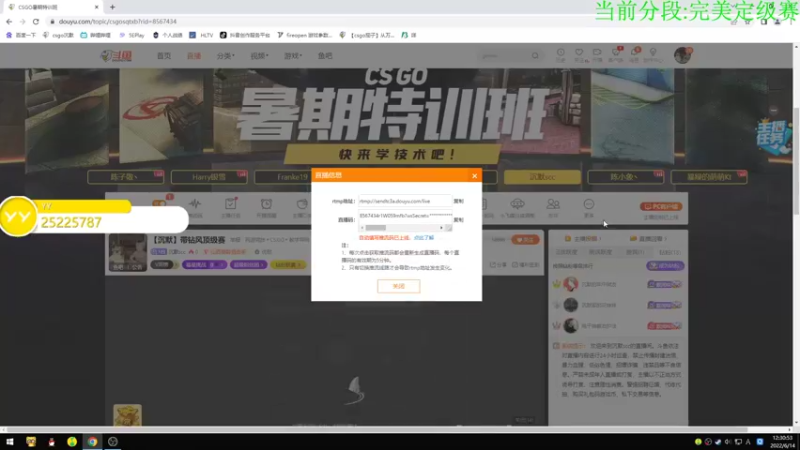
Task: Open the treasure chest icon below the stream
Action: (x=127, y=415)
